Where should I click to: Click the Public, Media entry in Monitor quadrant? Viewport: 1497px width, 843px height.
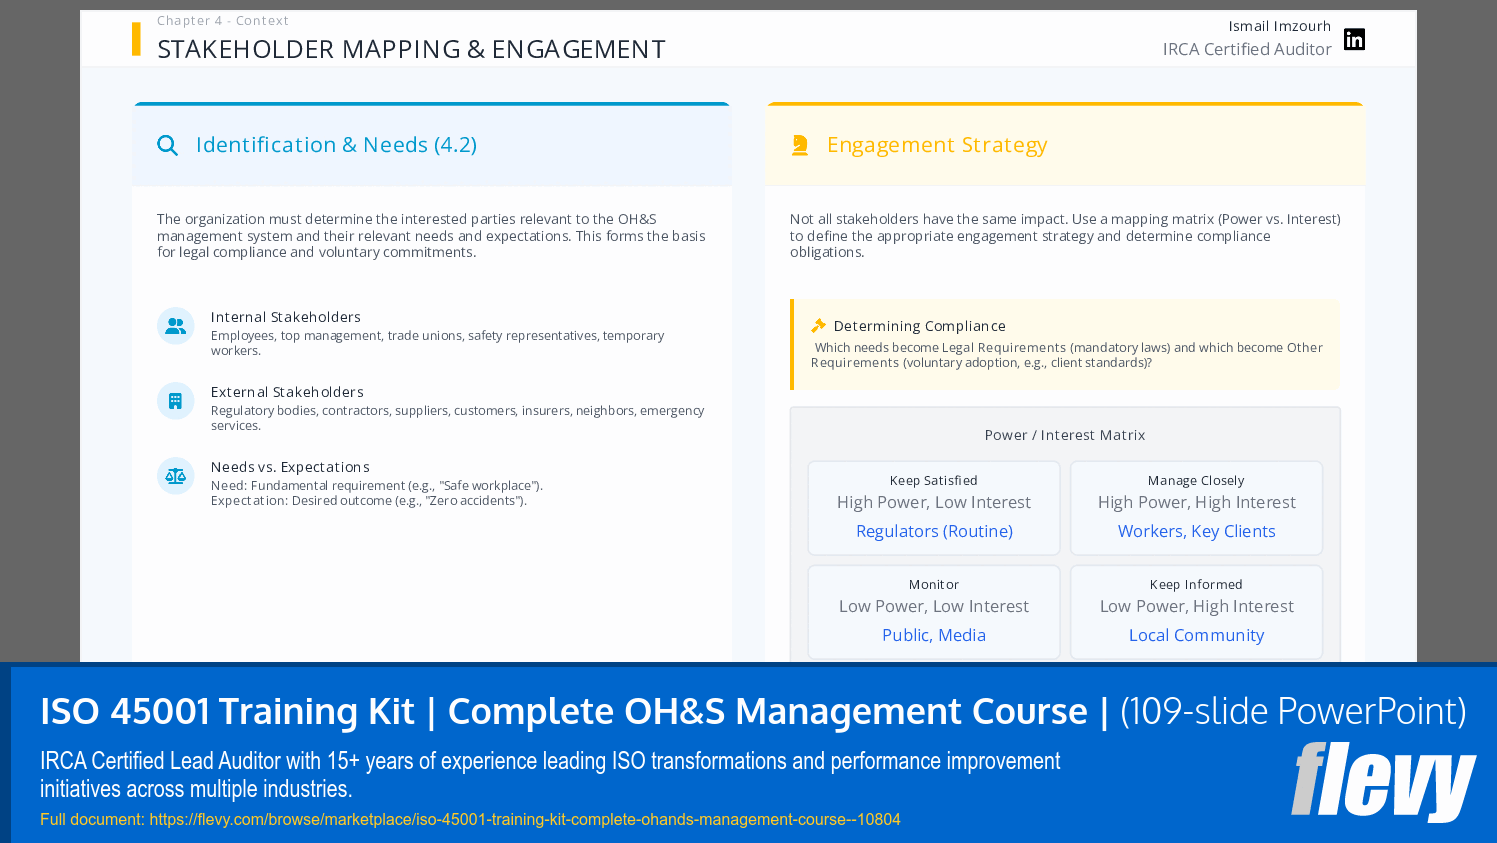933,634
